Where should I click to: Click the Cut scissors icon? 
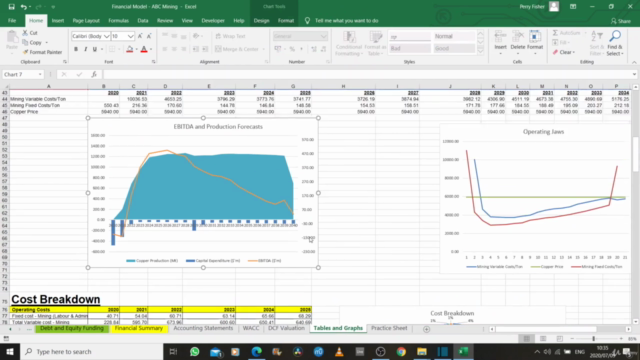[25, 33]
